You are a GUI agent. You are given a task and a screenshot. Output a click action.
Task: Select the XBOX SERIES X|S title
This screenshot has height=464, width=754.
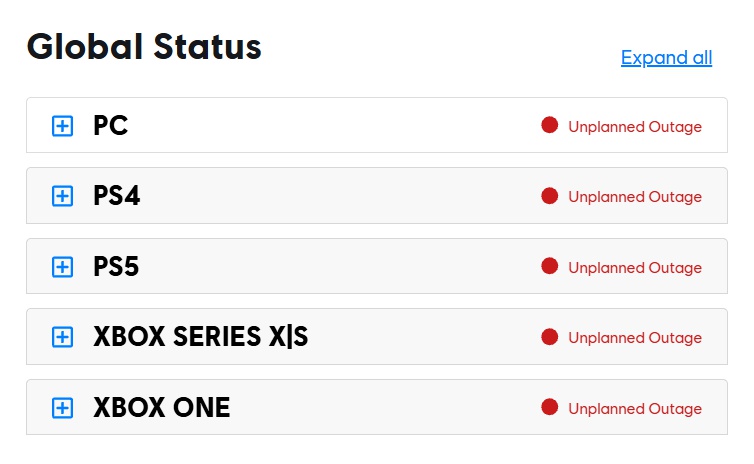200,337
